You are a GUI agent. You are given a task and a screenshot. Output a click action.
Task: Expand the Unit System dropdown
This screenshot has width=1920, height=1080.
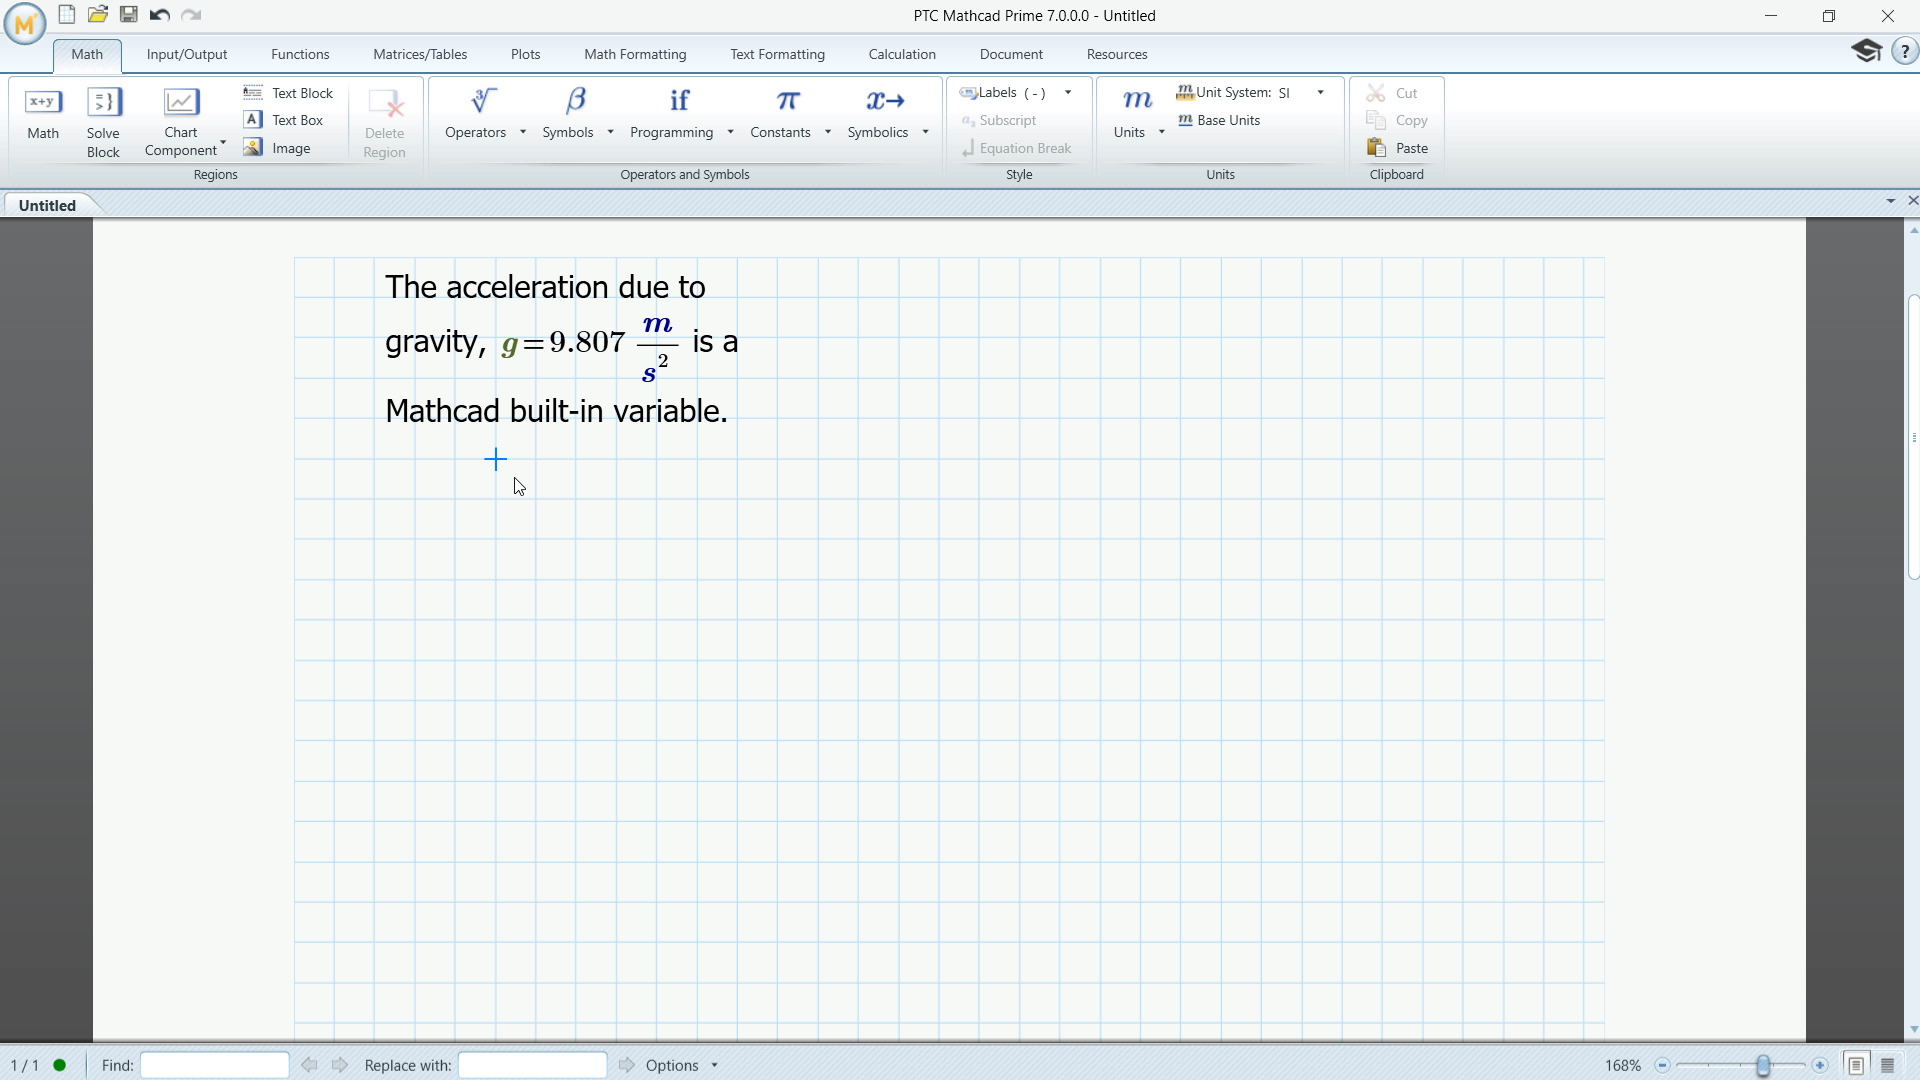coord(1321,93)
